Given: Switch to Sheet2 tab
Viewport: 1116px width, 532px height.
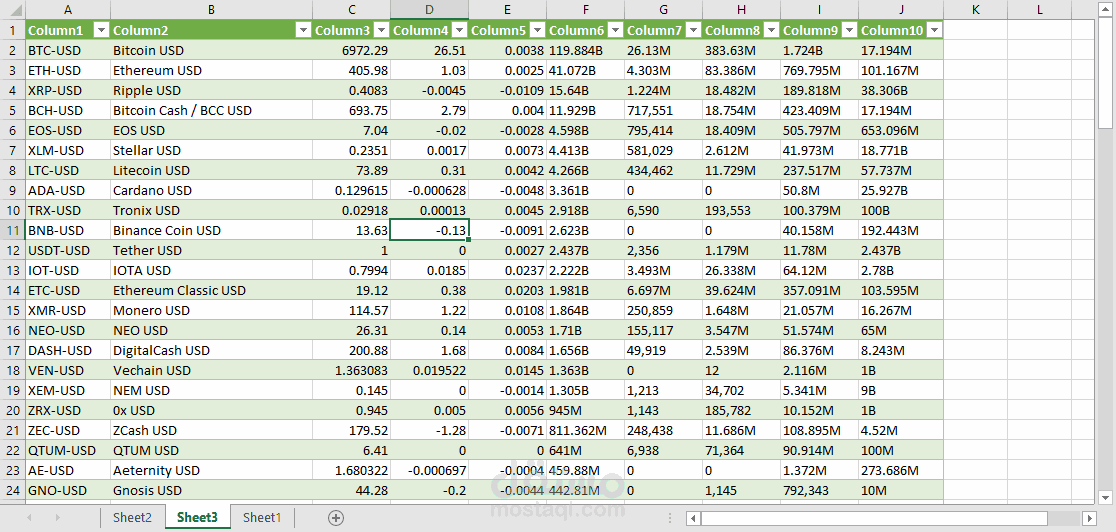Looking at the screenshot, I should point(132,518).
